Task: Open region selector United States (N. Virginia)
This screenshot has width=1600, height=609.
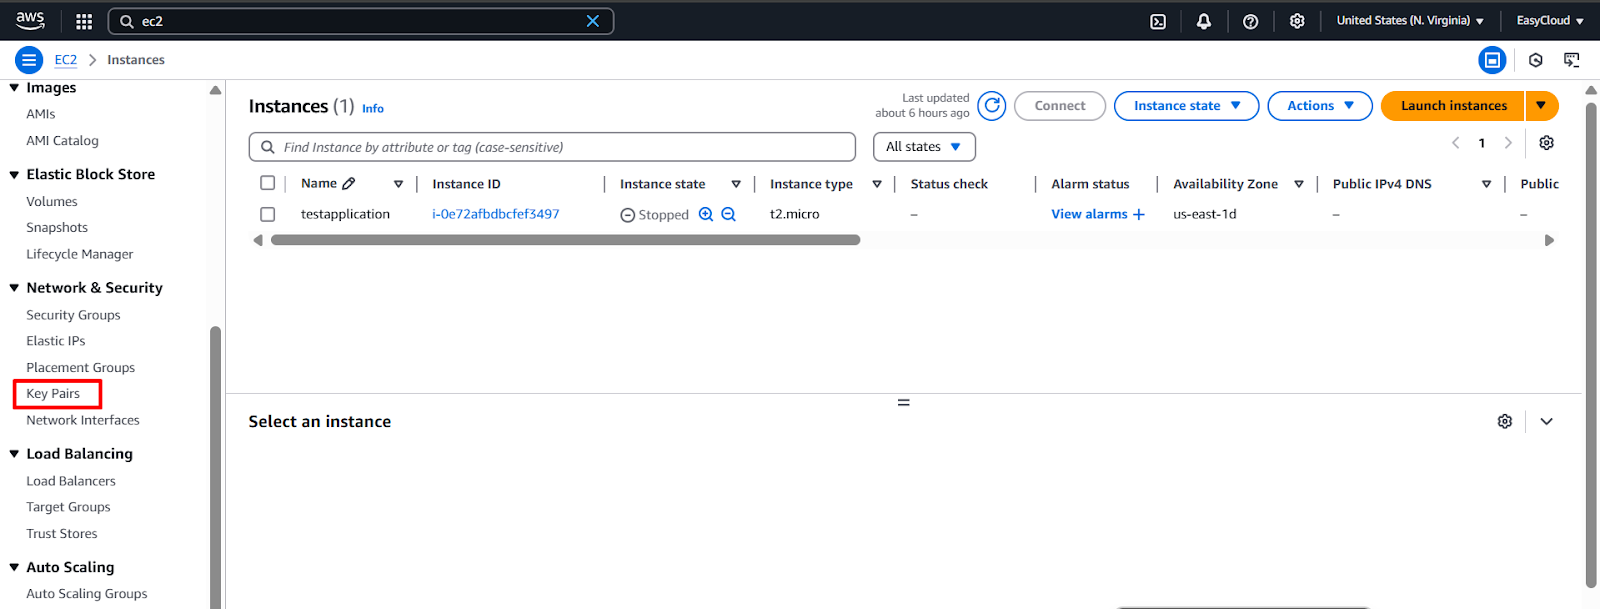Action: [1410, 20]
